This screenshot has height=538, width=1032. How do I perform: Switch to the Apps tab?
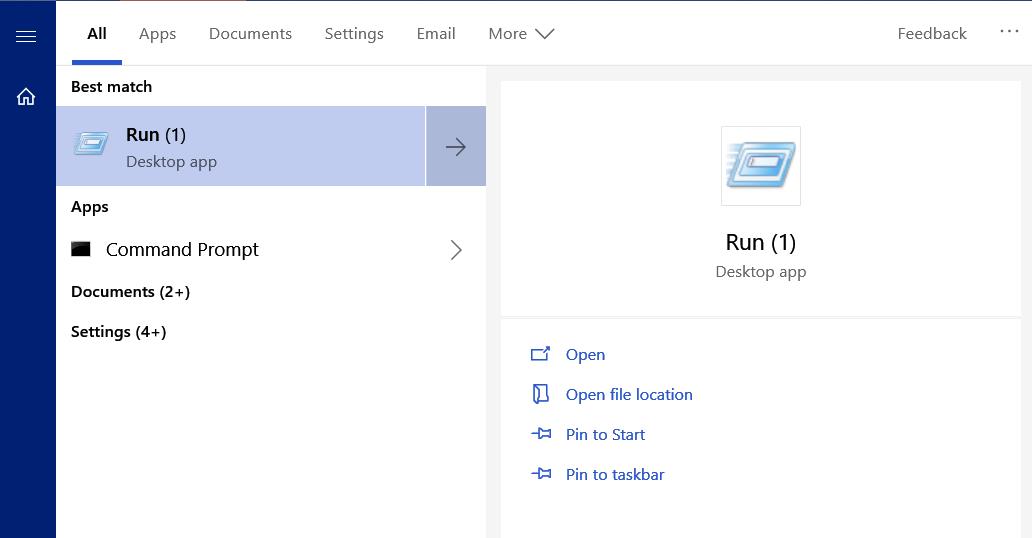[x=157, y=34]
